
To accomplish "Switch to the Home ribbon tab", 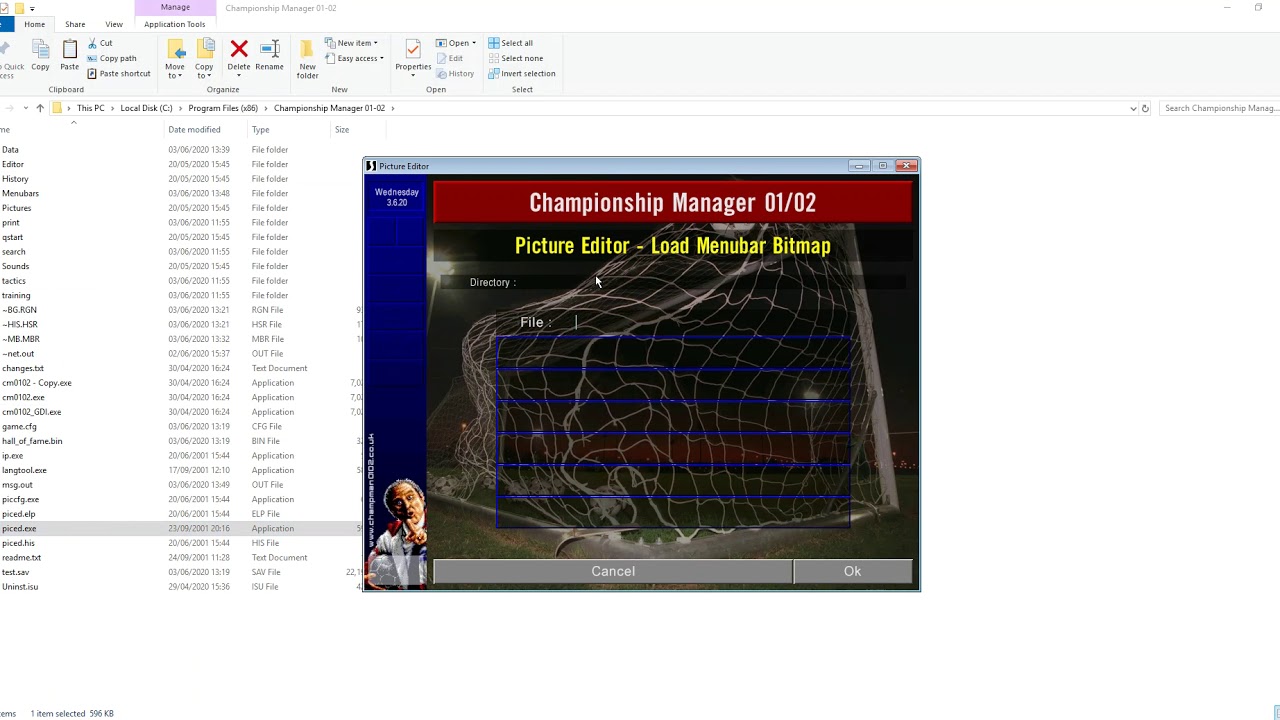I will tap(34, 24).
